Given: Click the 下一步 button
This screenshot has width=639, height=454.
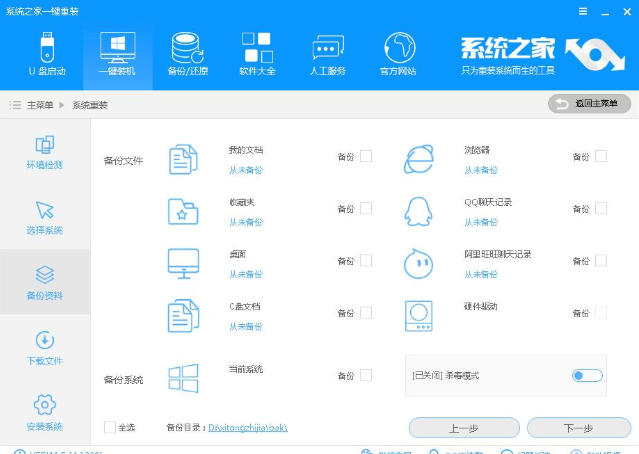Looking at the screenshot, I should 578,428.
